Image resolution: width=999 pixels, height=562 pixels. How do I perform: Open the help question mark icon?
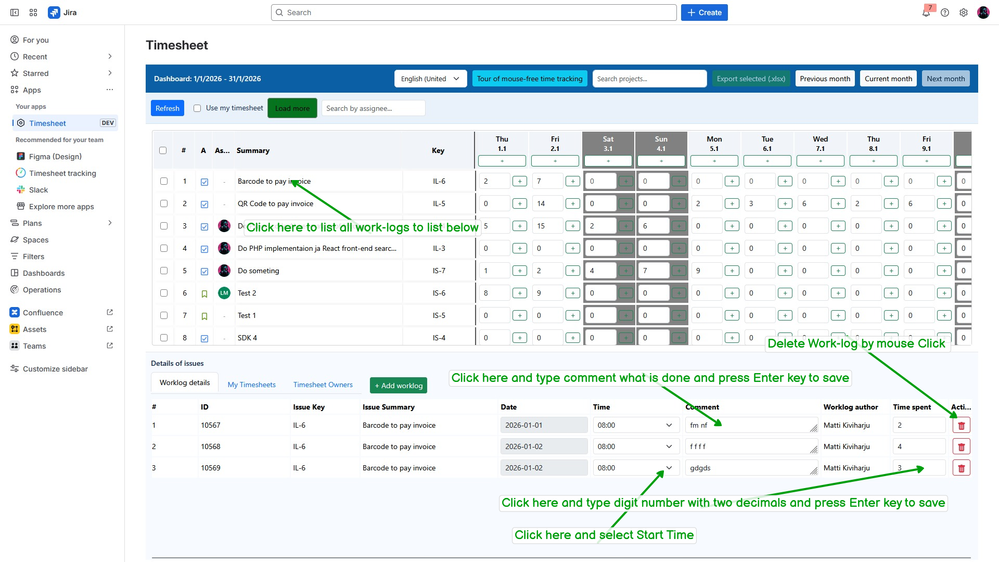[945, 12]
